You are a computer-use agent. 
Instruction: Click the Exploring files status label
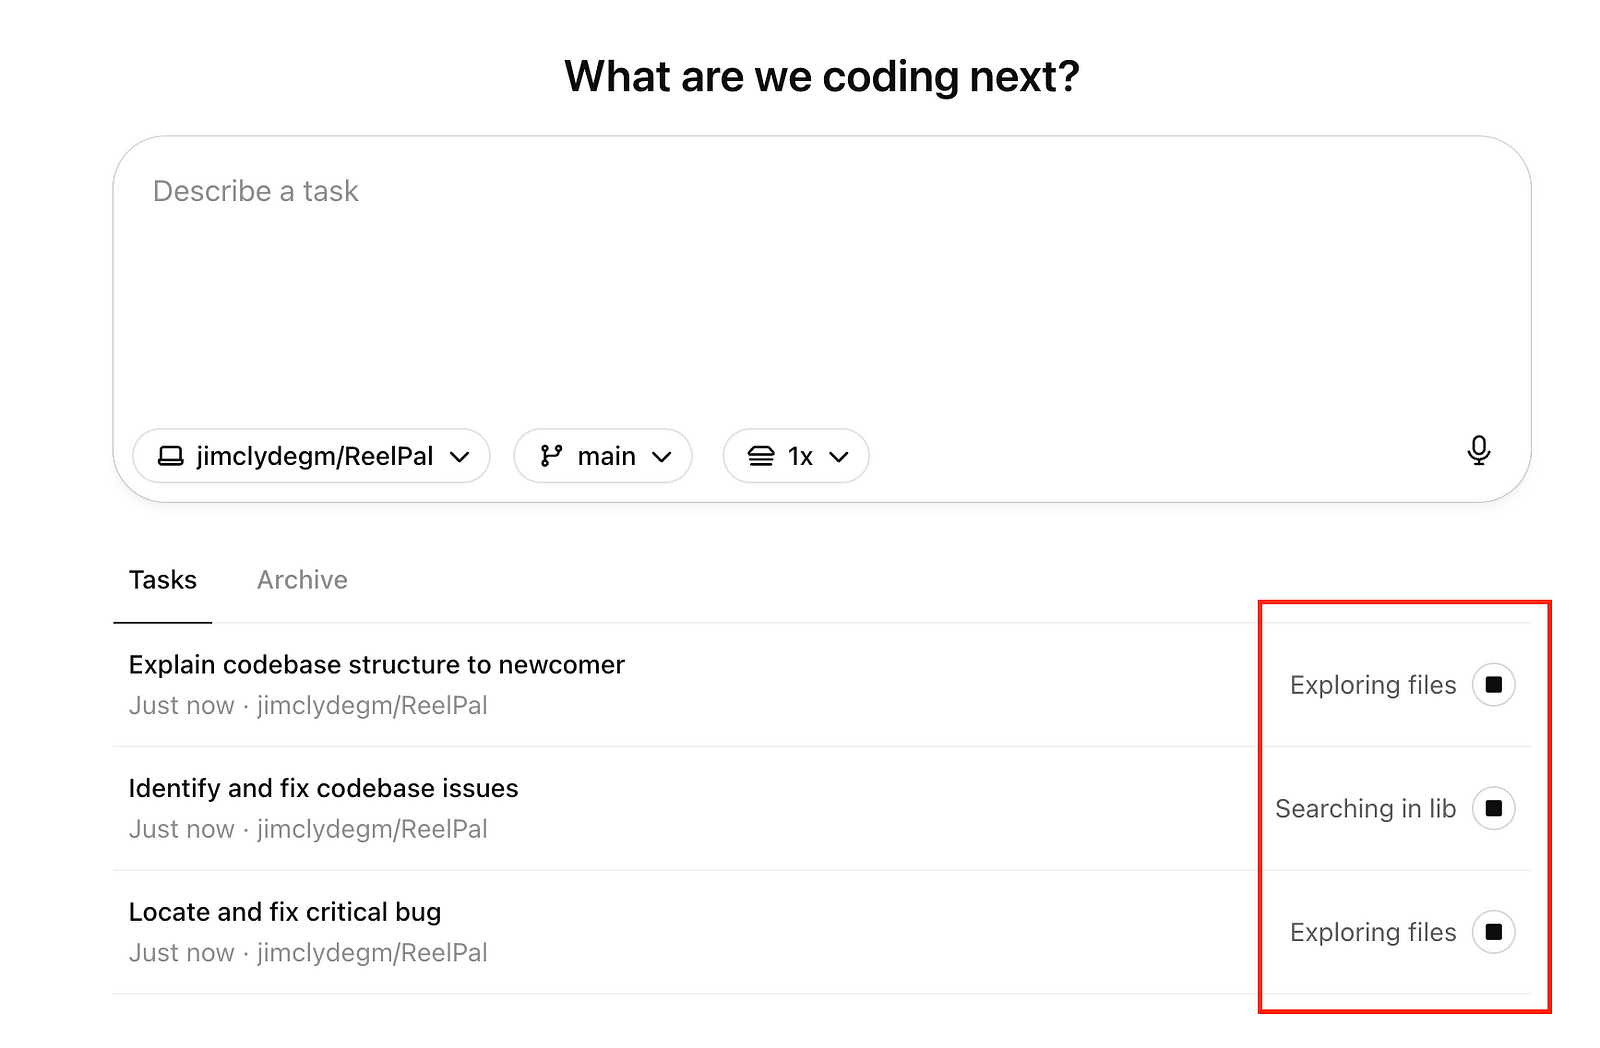tap(1374, 685)
